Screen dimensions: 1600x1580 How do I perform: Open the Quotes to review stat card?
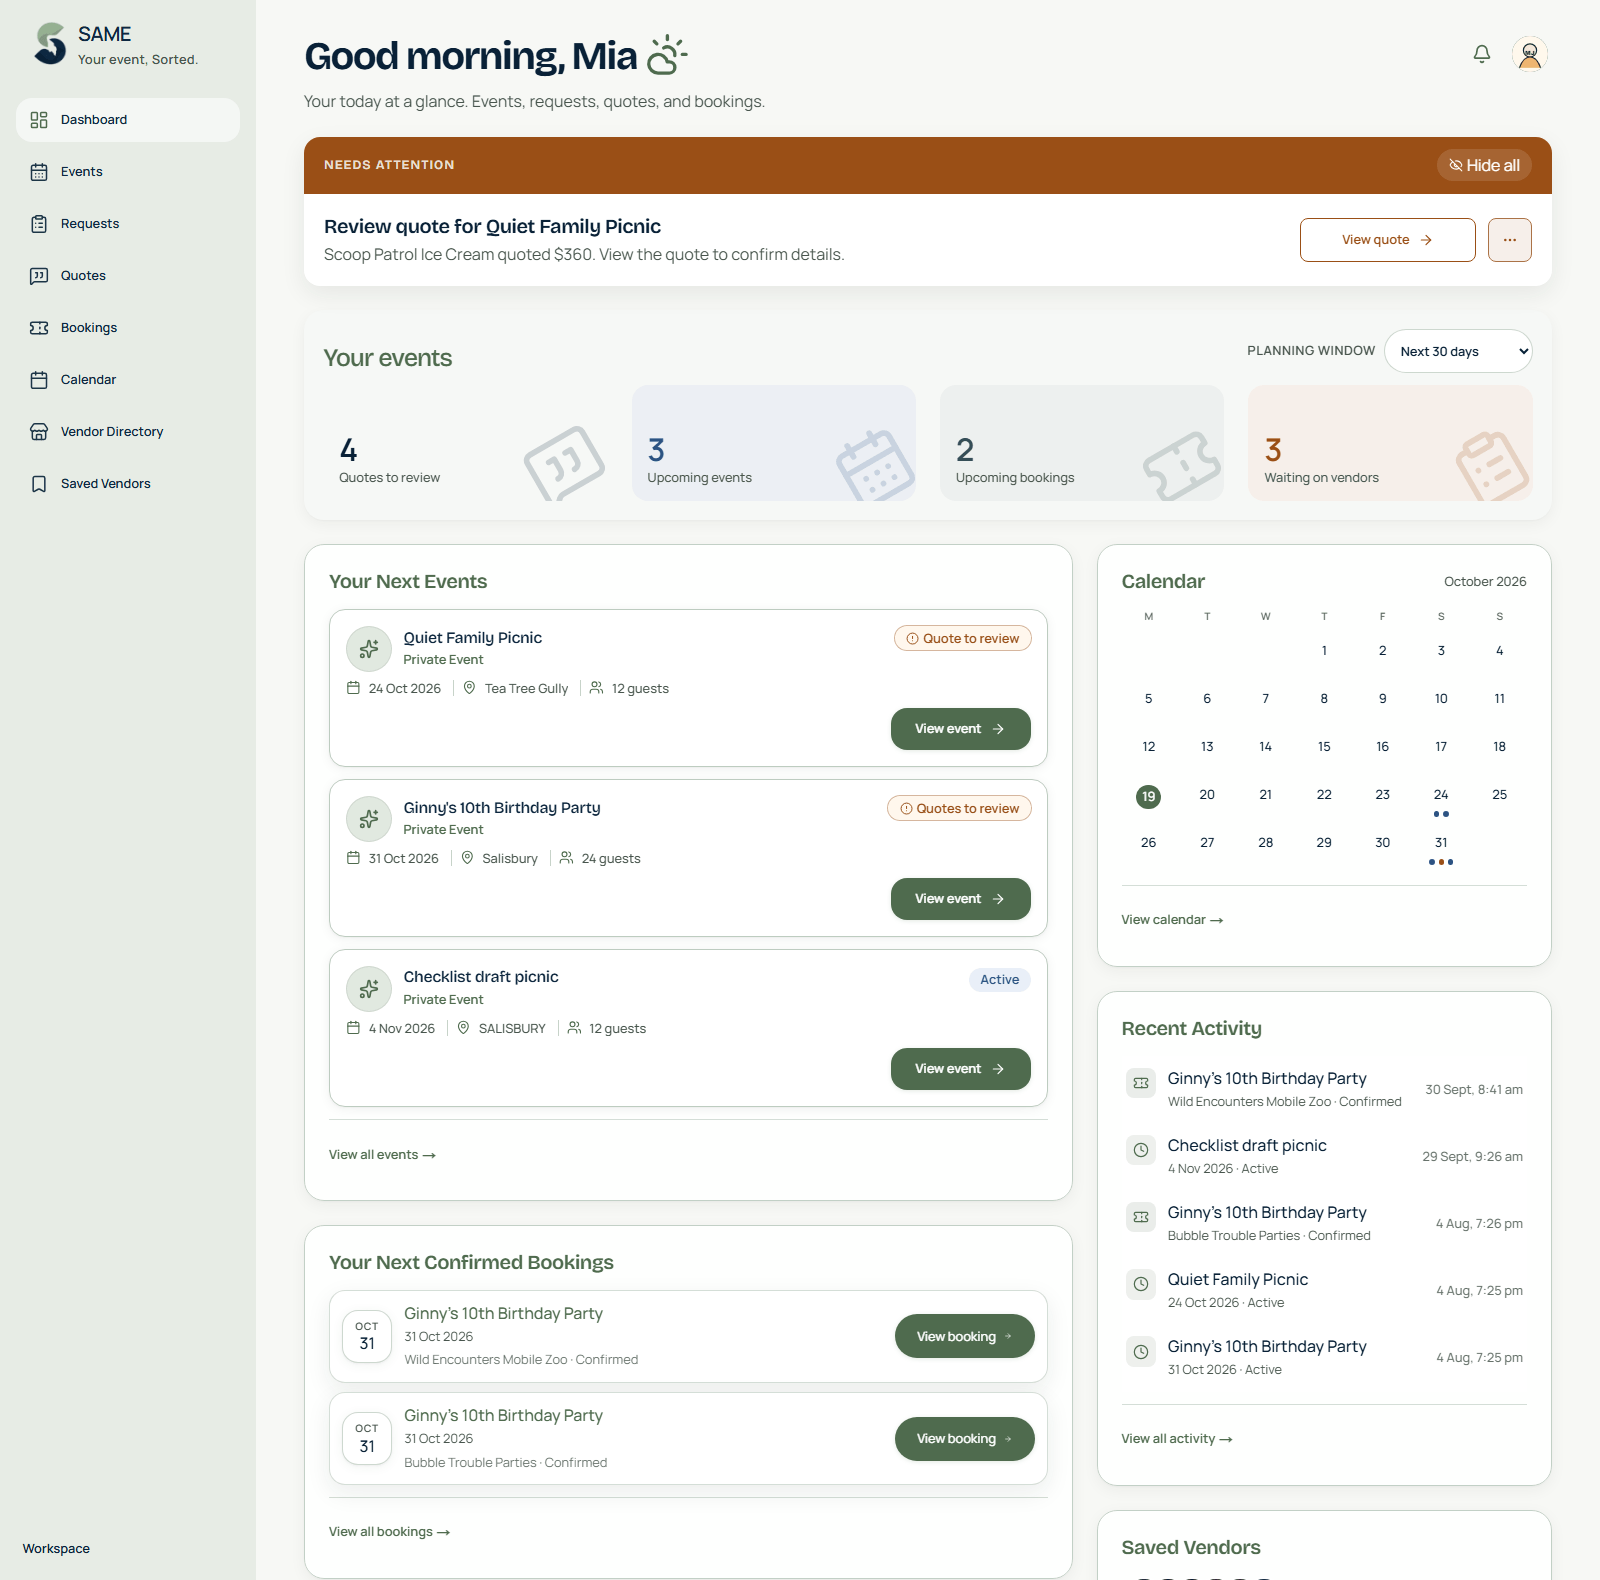point(466,443)
